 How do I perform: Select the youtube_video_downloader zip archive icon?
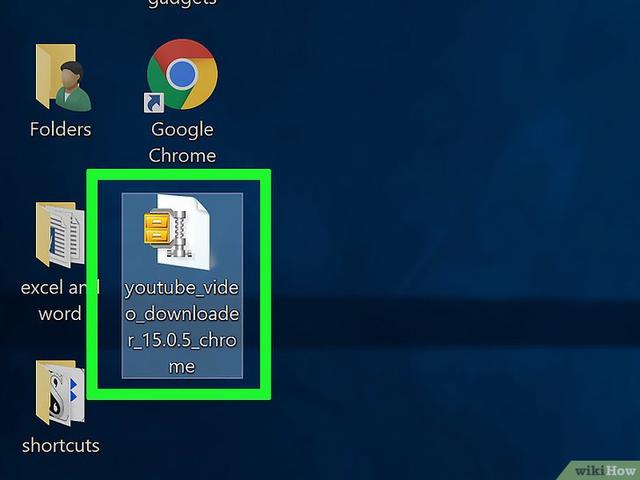click(182, 232)
